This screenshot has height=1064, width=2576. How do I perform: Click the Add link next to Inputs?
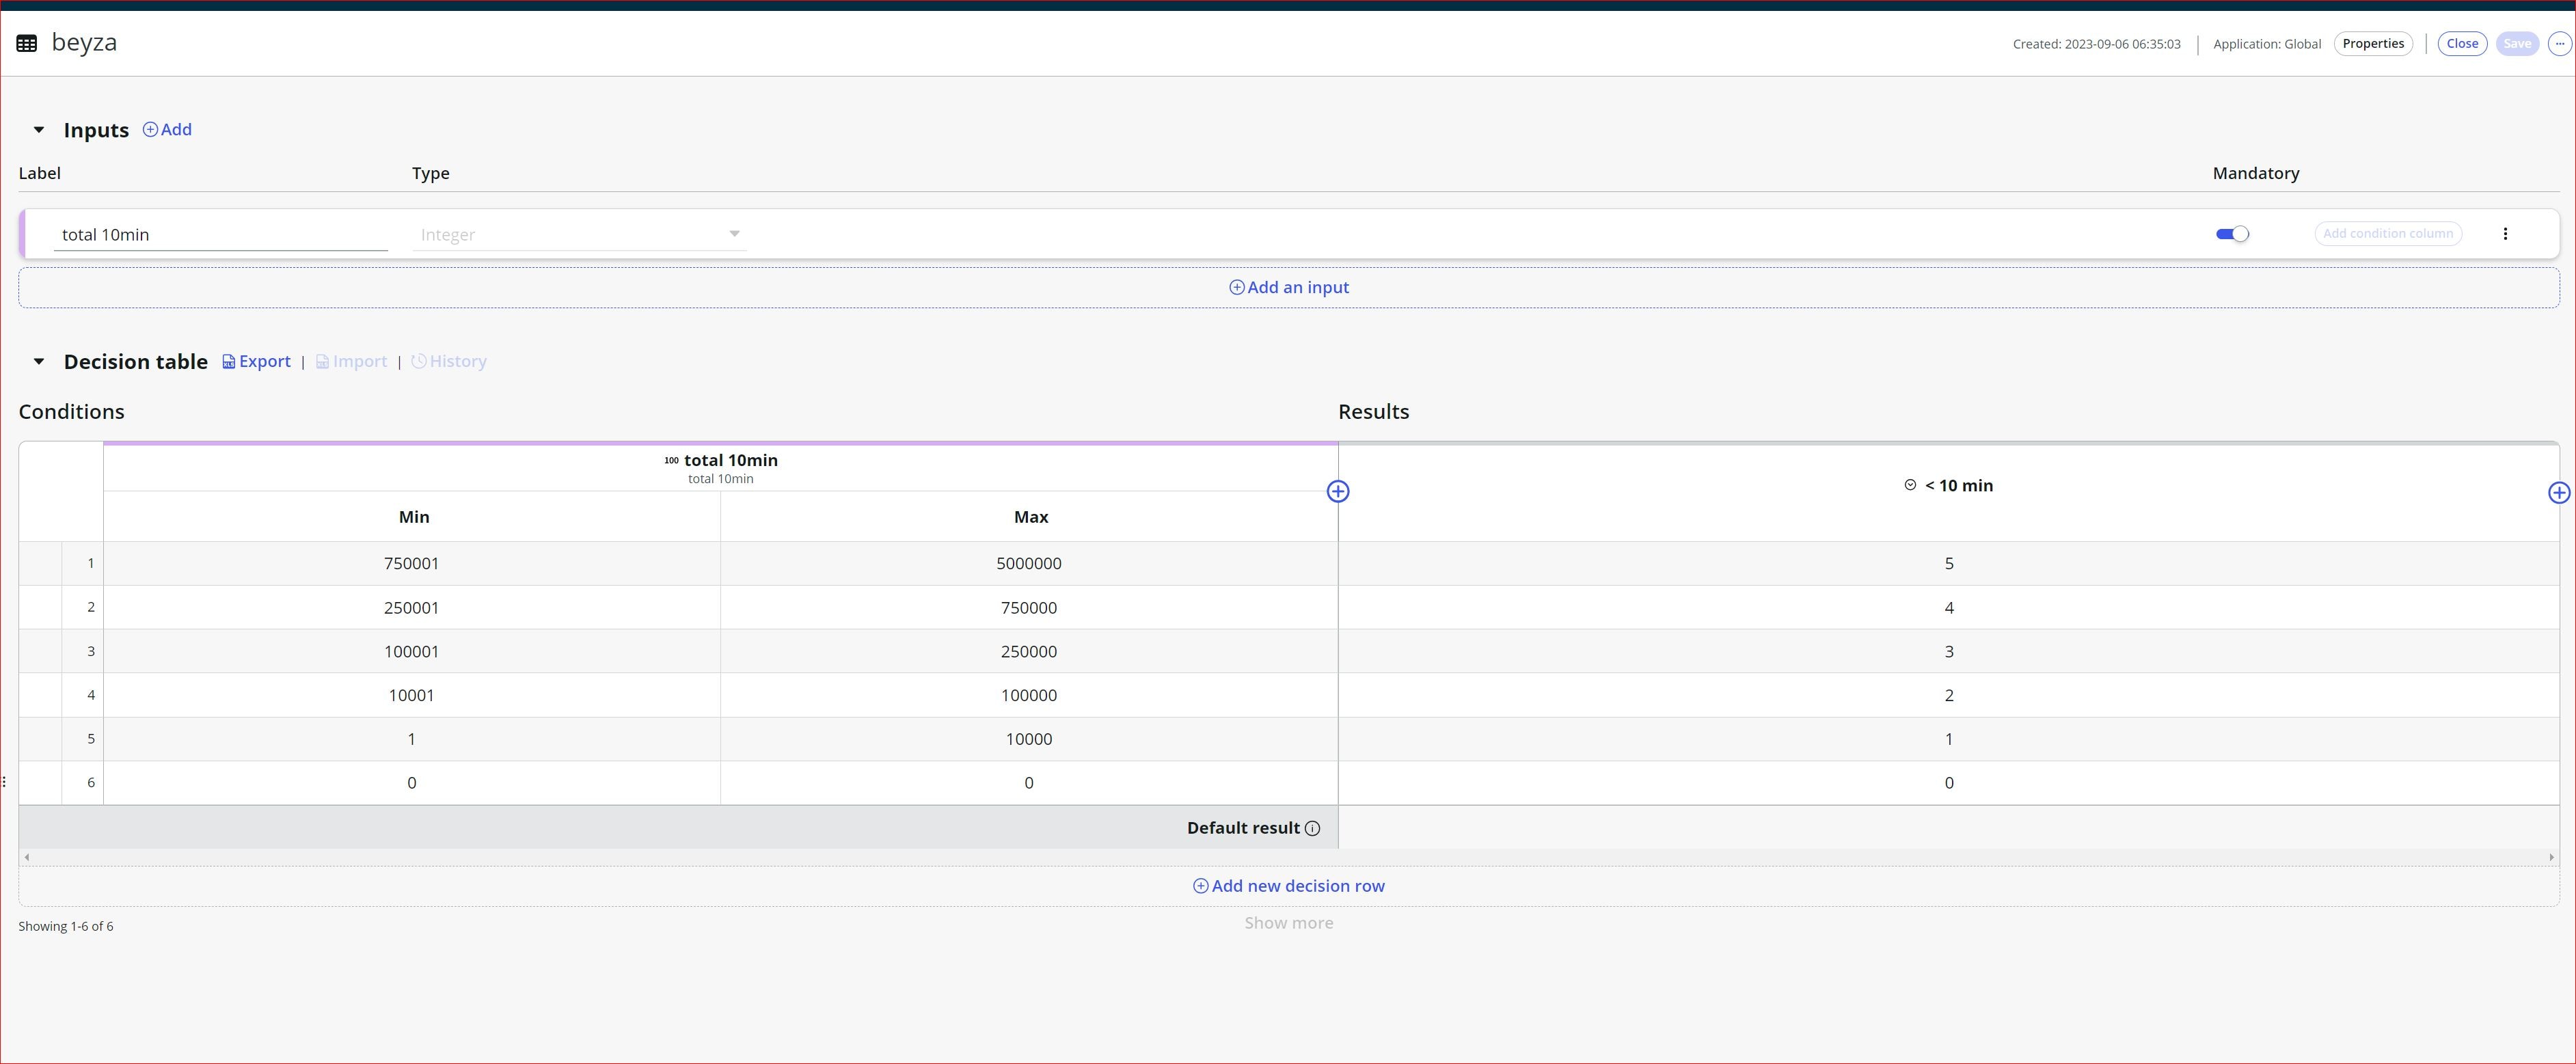point(167,129)
